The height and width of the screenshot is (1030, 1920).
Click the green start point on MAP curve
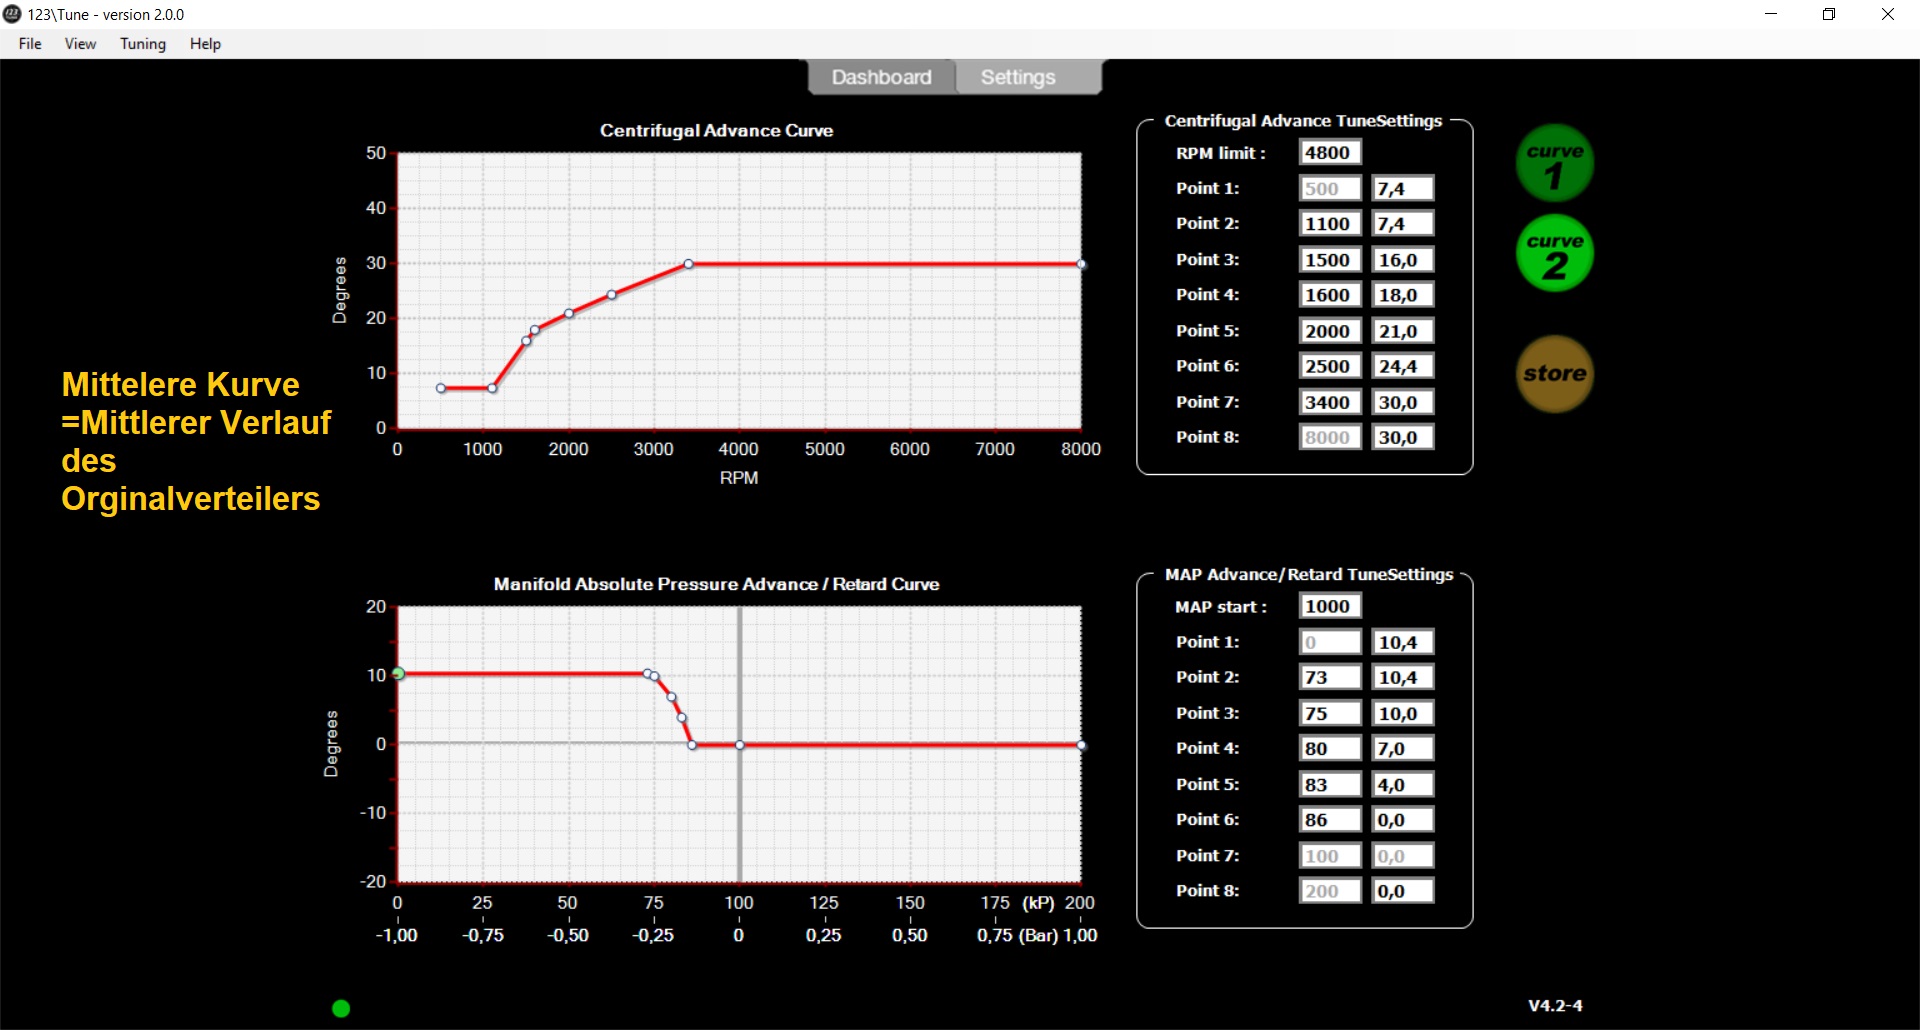(398, 674)
